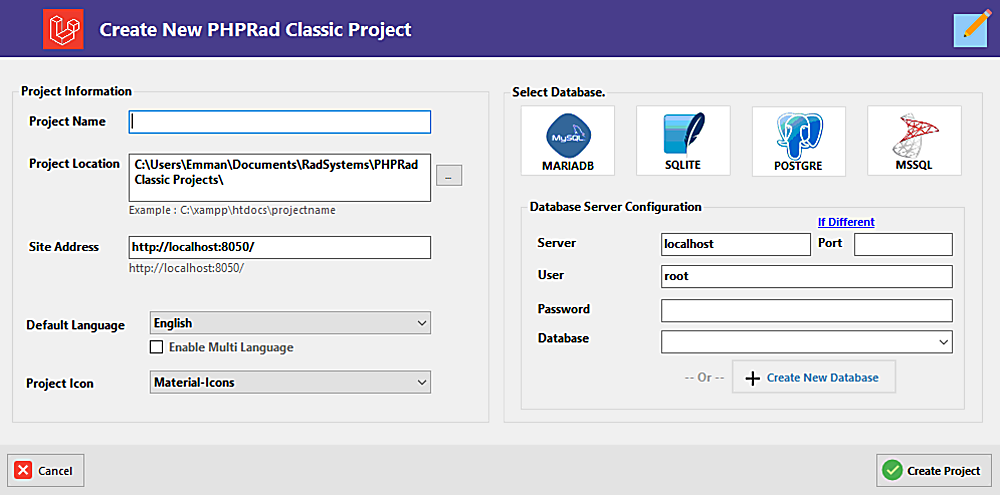Enable Multi Language checkbox
1000x495 pixels.
coord(156,347)
